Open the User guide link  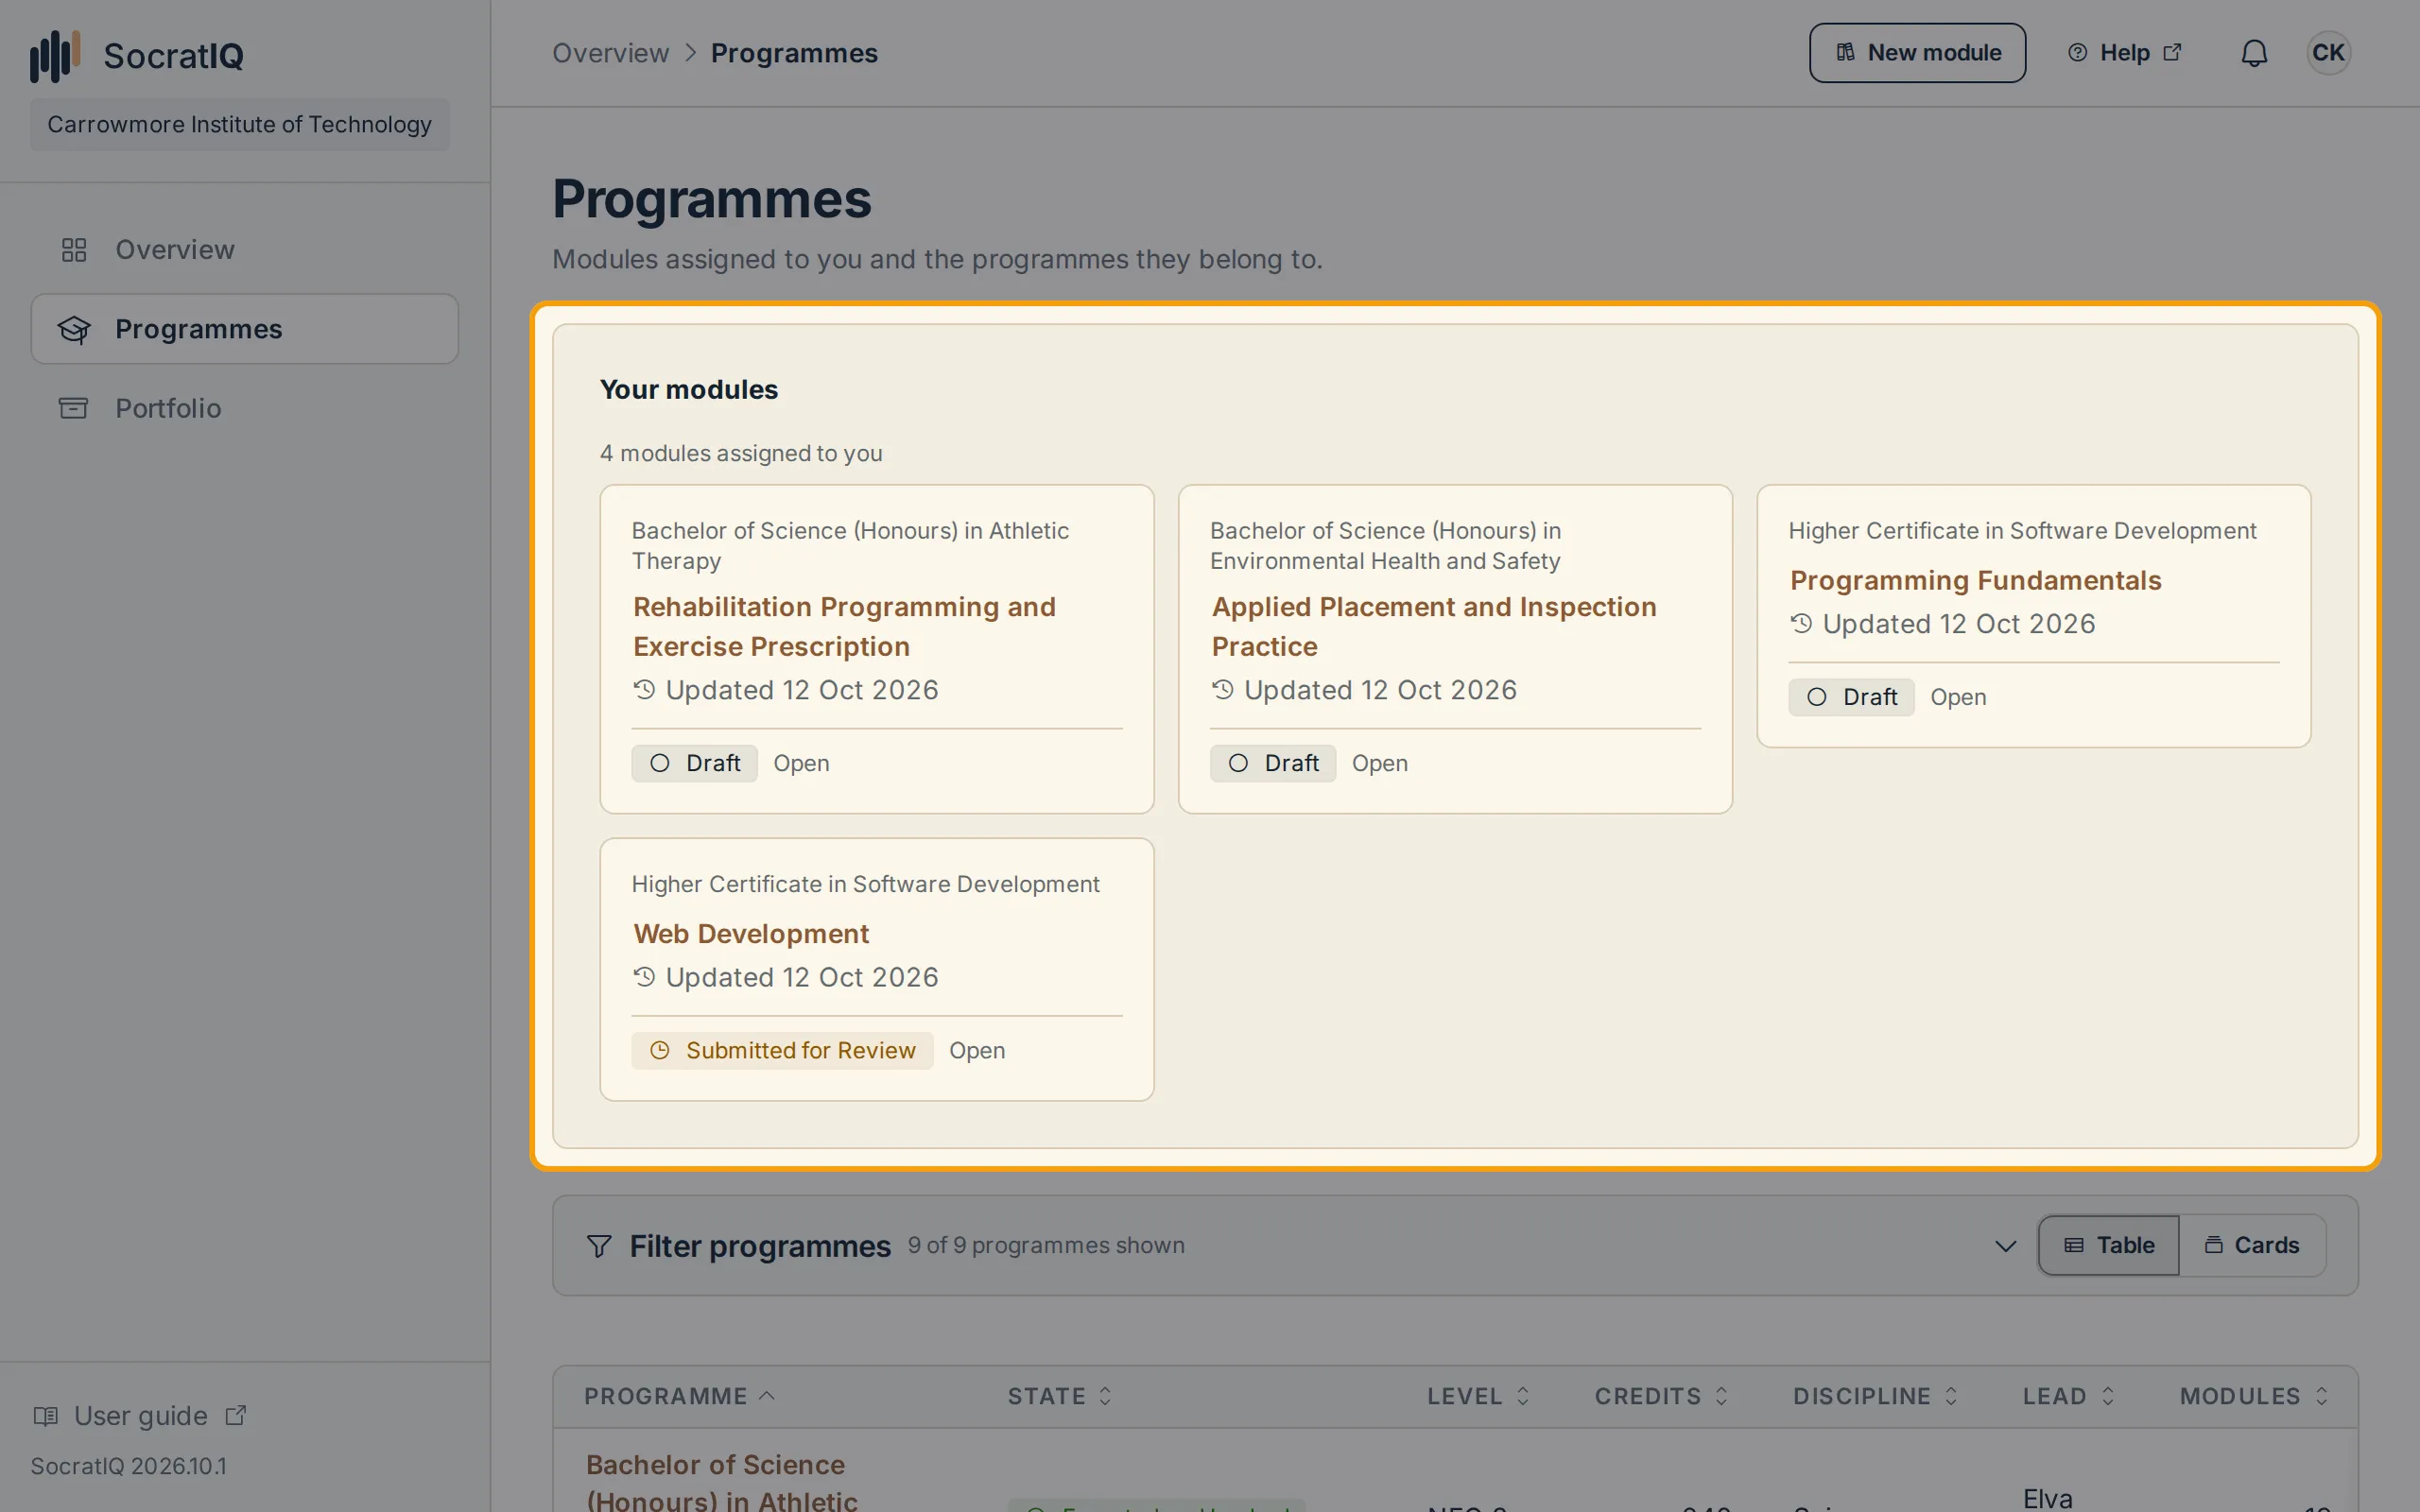pos(140,1416)
